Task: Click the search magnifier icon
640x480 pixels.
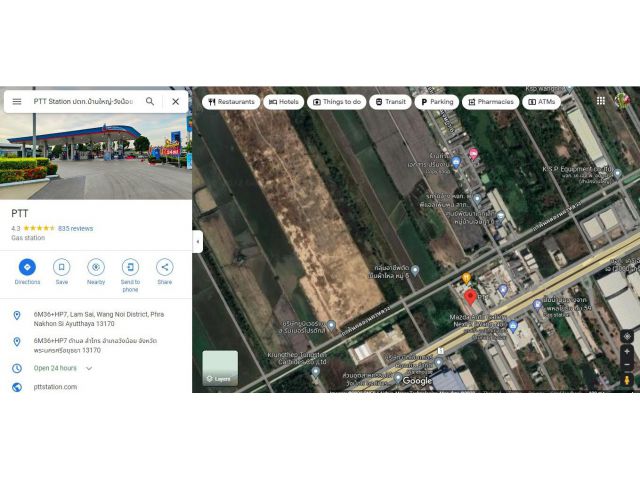Action: pyautogui.click(x=150, y=101)
